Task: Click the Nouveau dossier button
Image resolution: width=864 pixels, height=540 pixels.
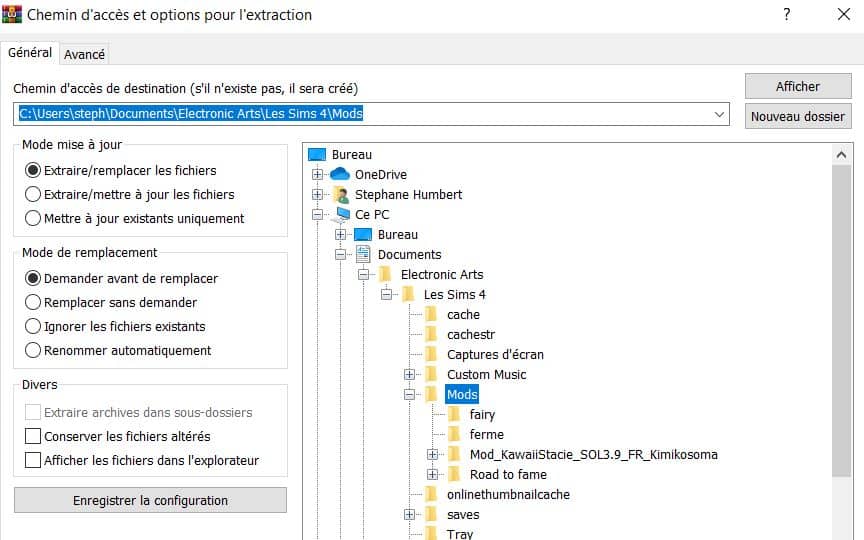Action: click(797, 116)
